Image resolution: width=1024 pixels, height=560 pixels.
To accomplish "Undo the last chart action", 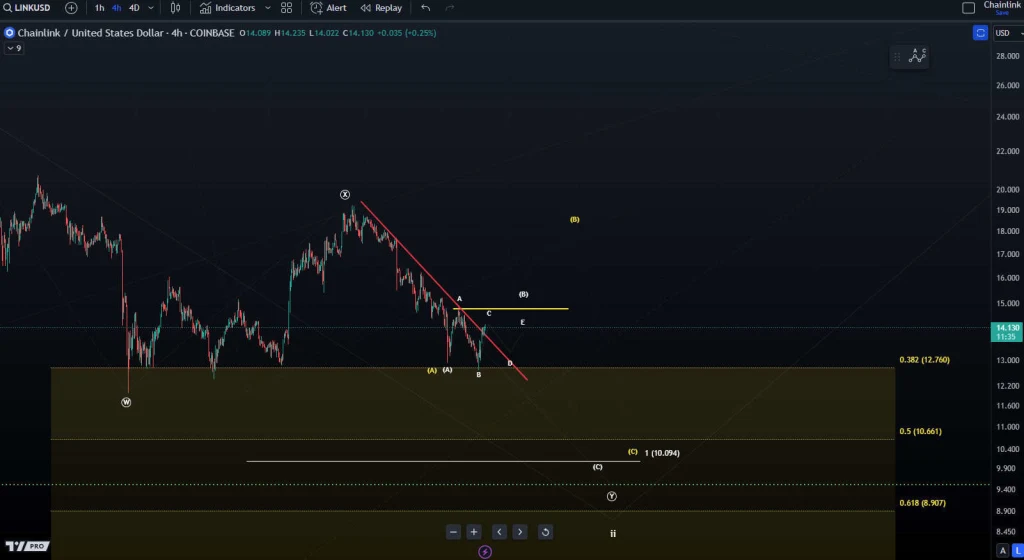I will coord(426,8).
